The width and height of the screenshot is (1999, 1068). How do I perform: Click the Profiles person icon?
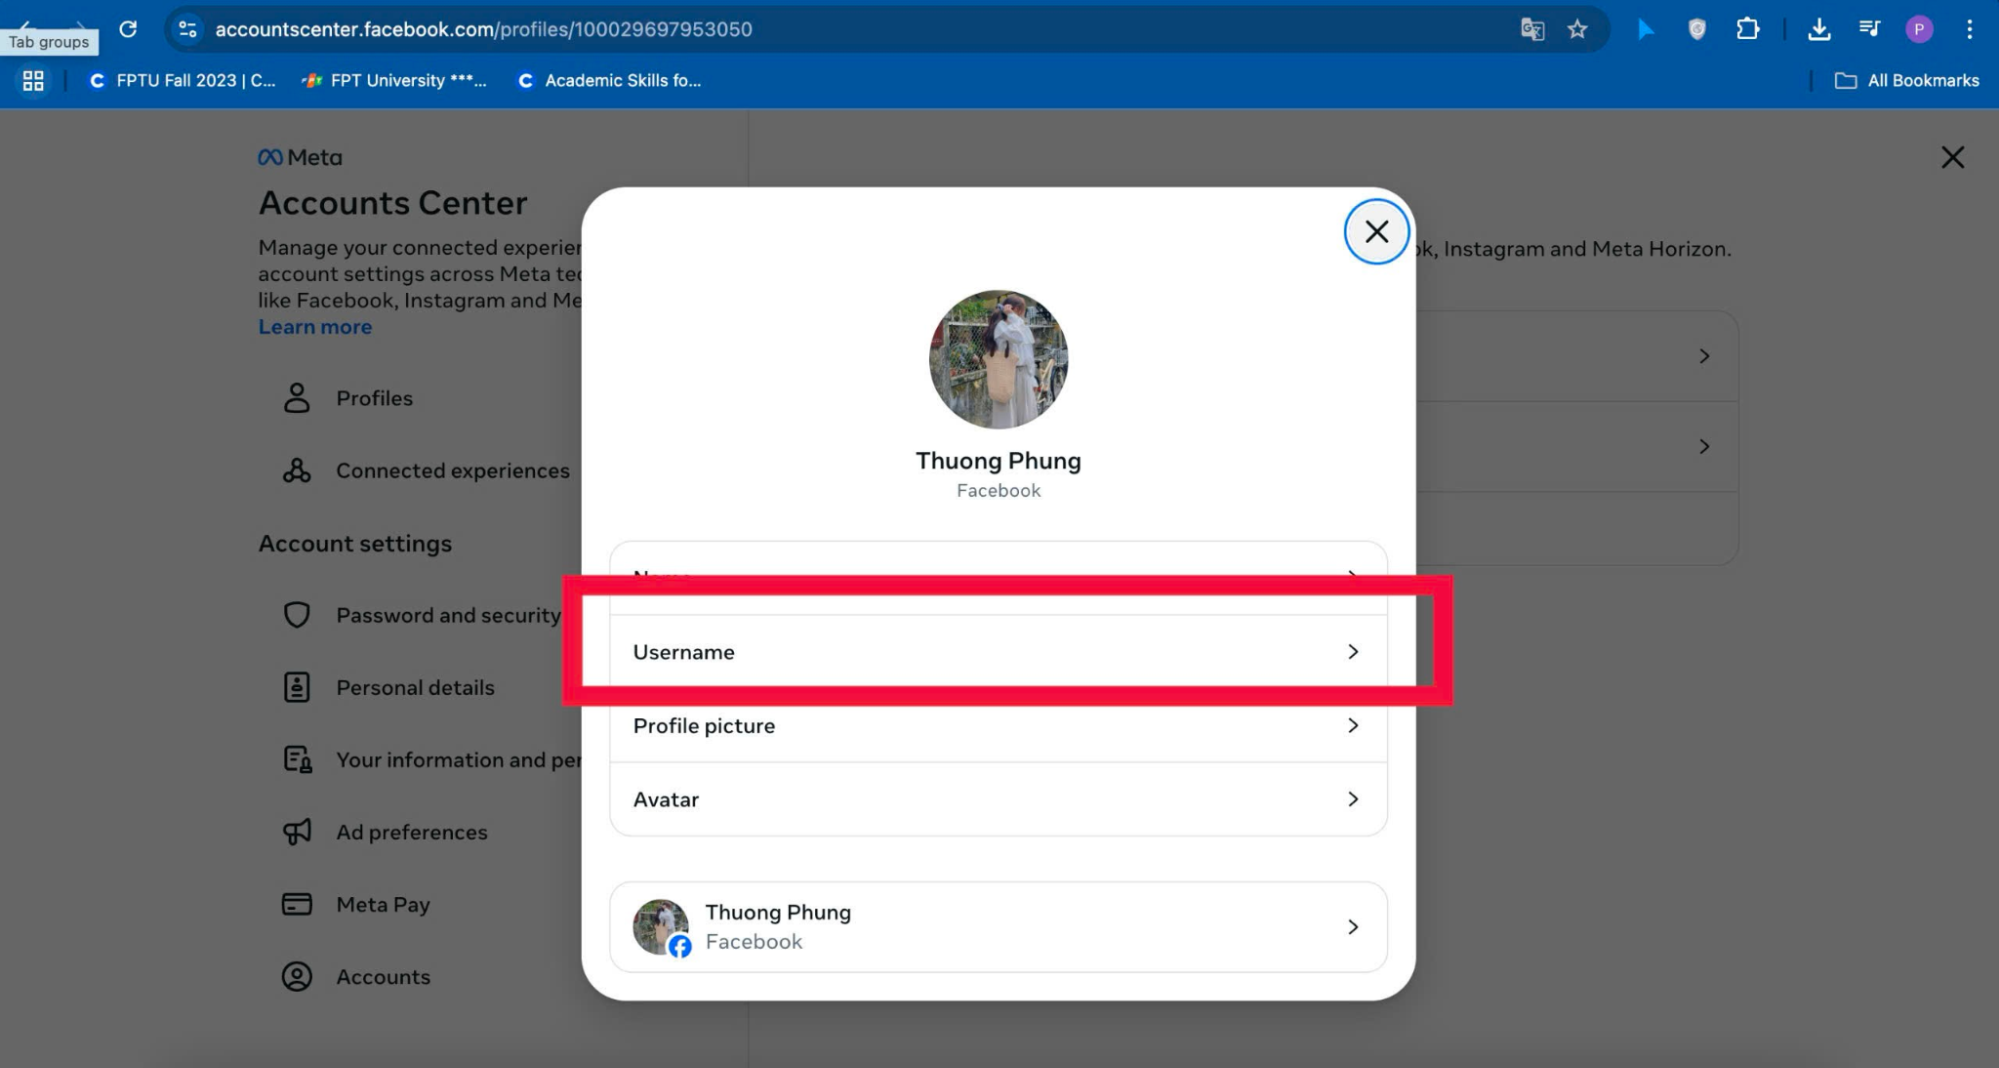(297, 398)
